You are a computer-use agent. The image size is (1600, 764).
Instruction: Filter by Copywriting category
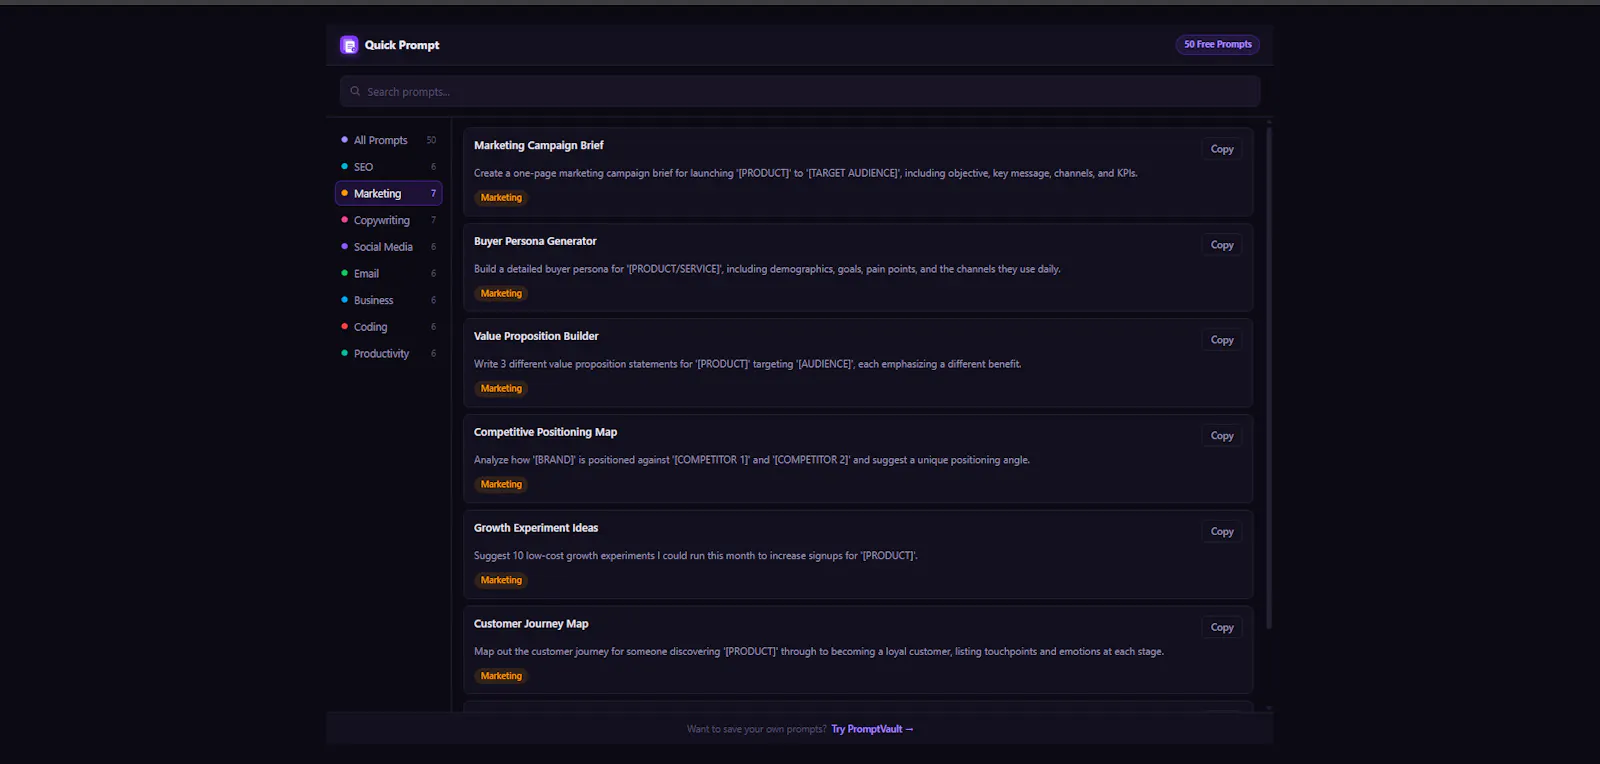389,220
